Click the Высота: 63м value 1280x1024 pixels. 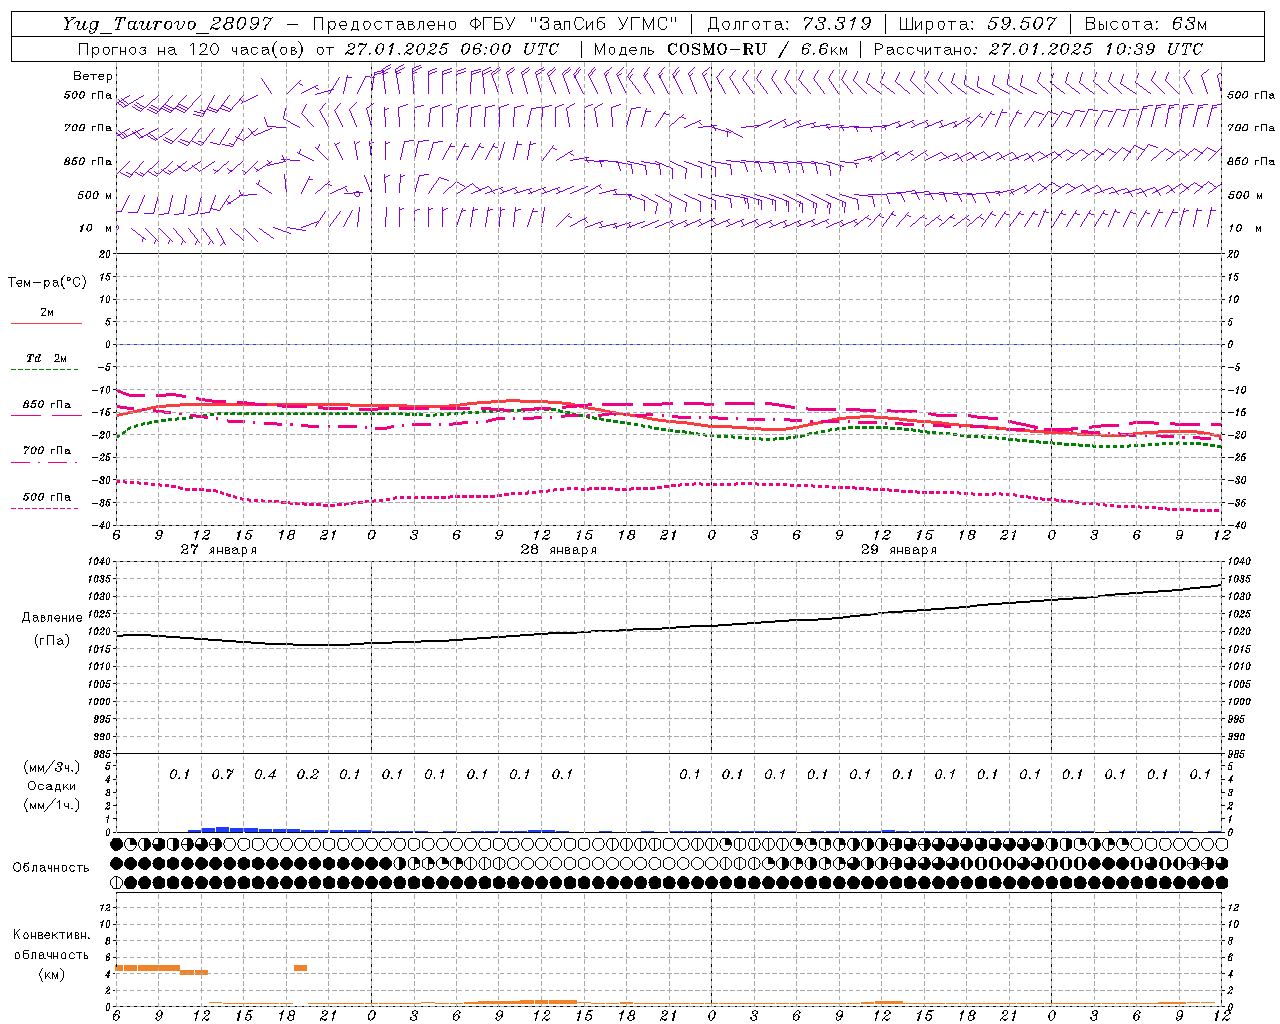point(1146,24)
